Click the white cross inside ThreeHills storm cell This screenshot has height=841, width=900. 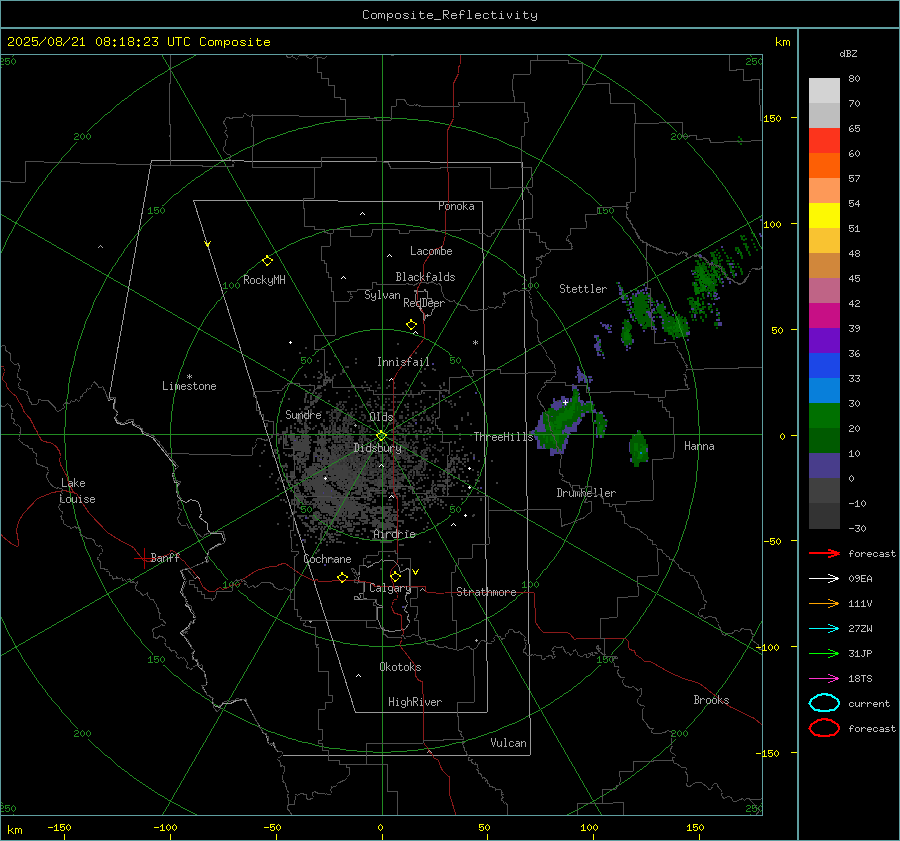tap(565, 402)
